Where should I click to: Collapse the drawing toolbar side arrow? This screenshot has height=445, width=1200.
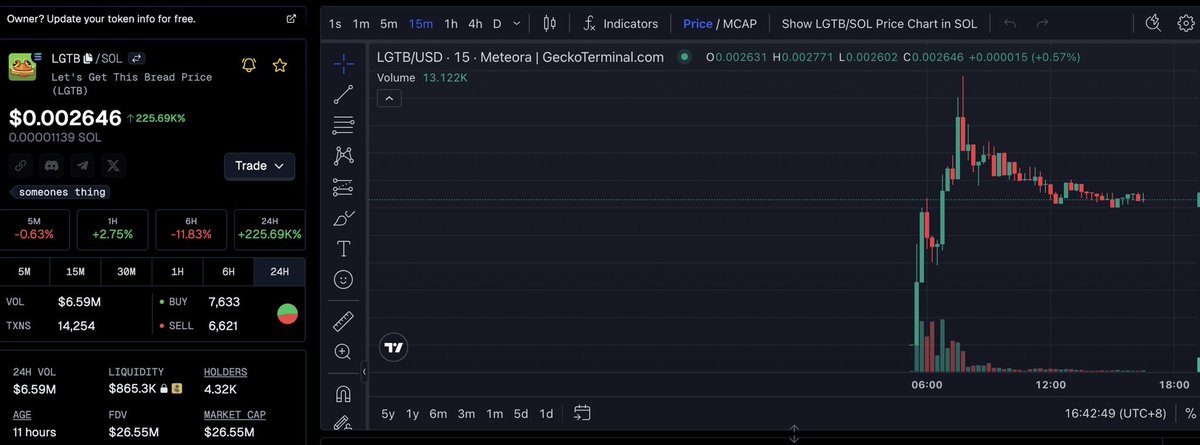pos(363,372)
